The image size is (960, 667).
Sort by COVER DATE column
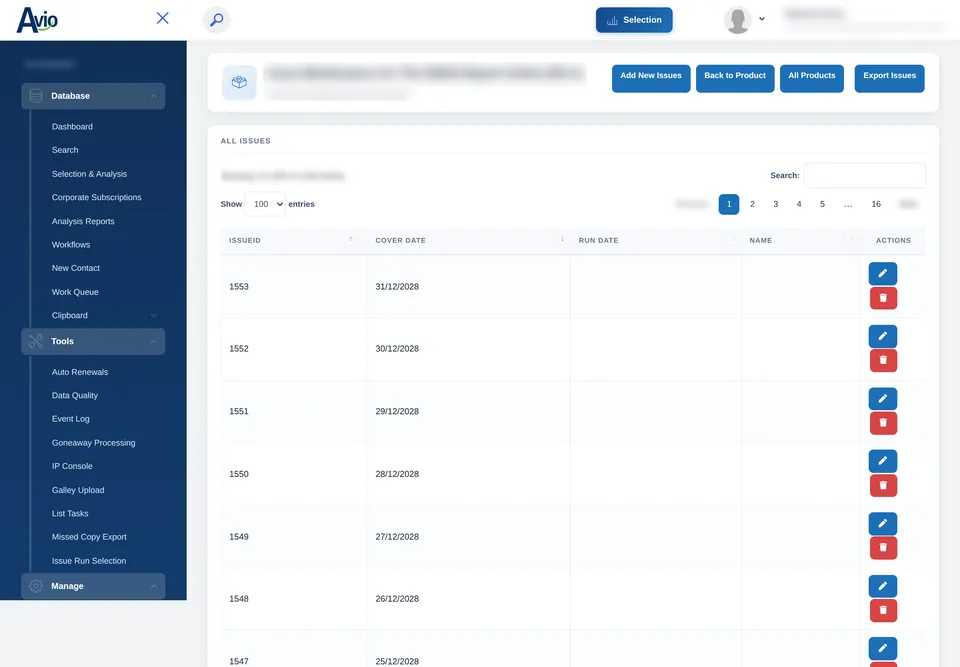point(468,240)
